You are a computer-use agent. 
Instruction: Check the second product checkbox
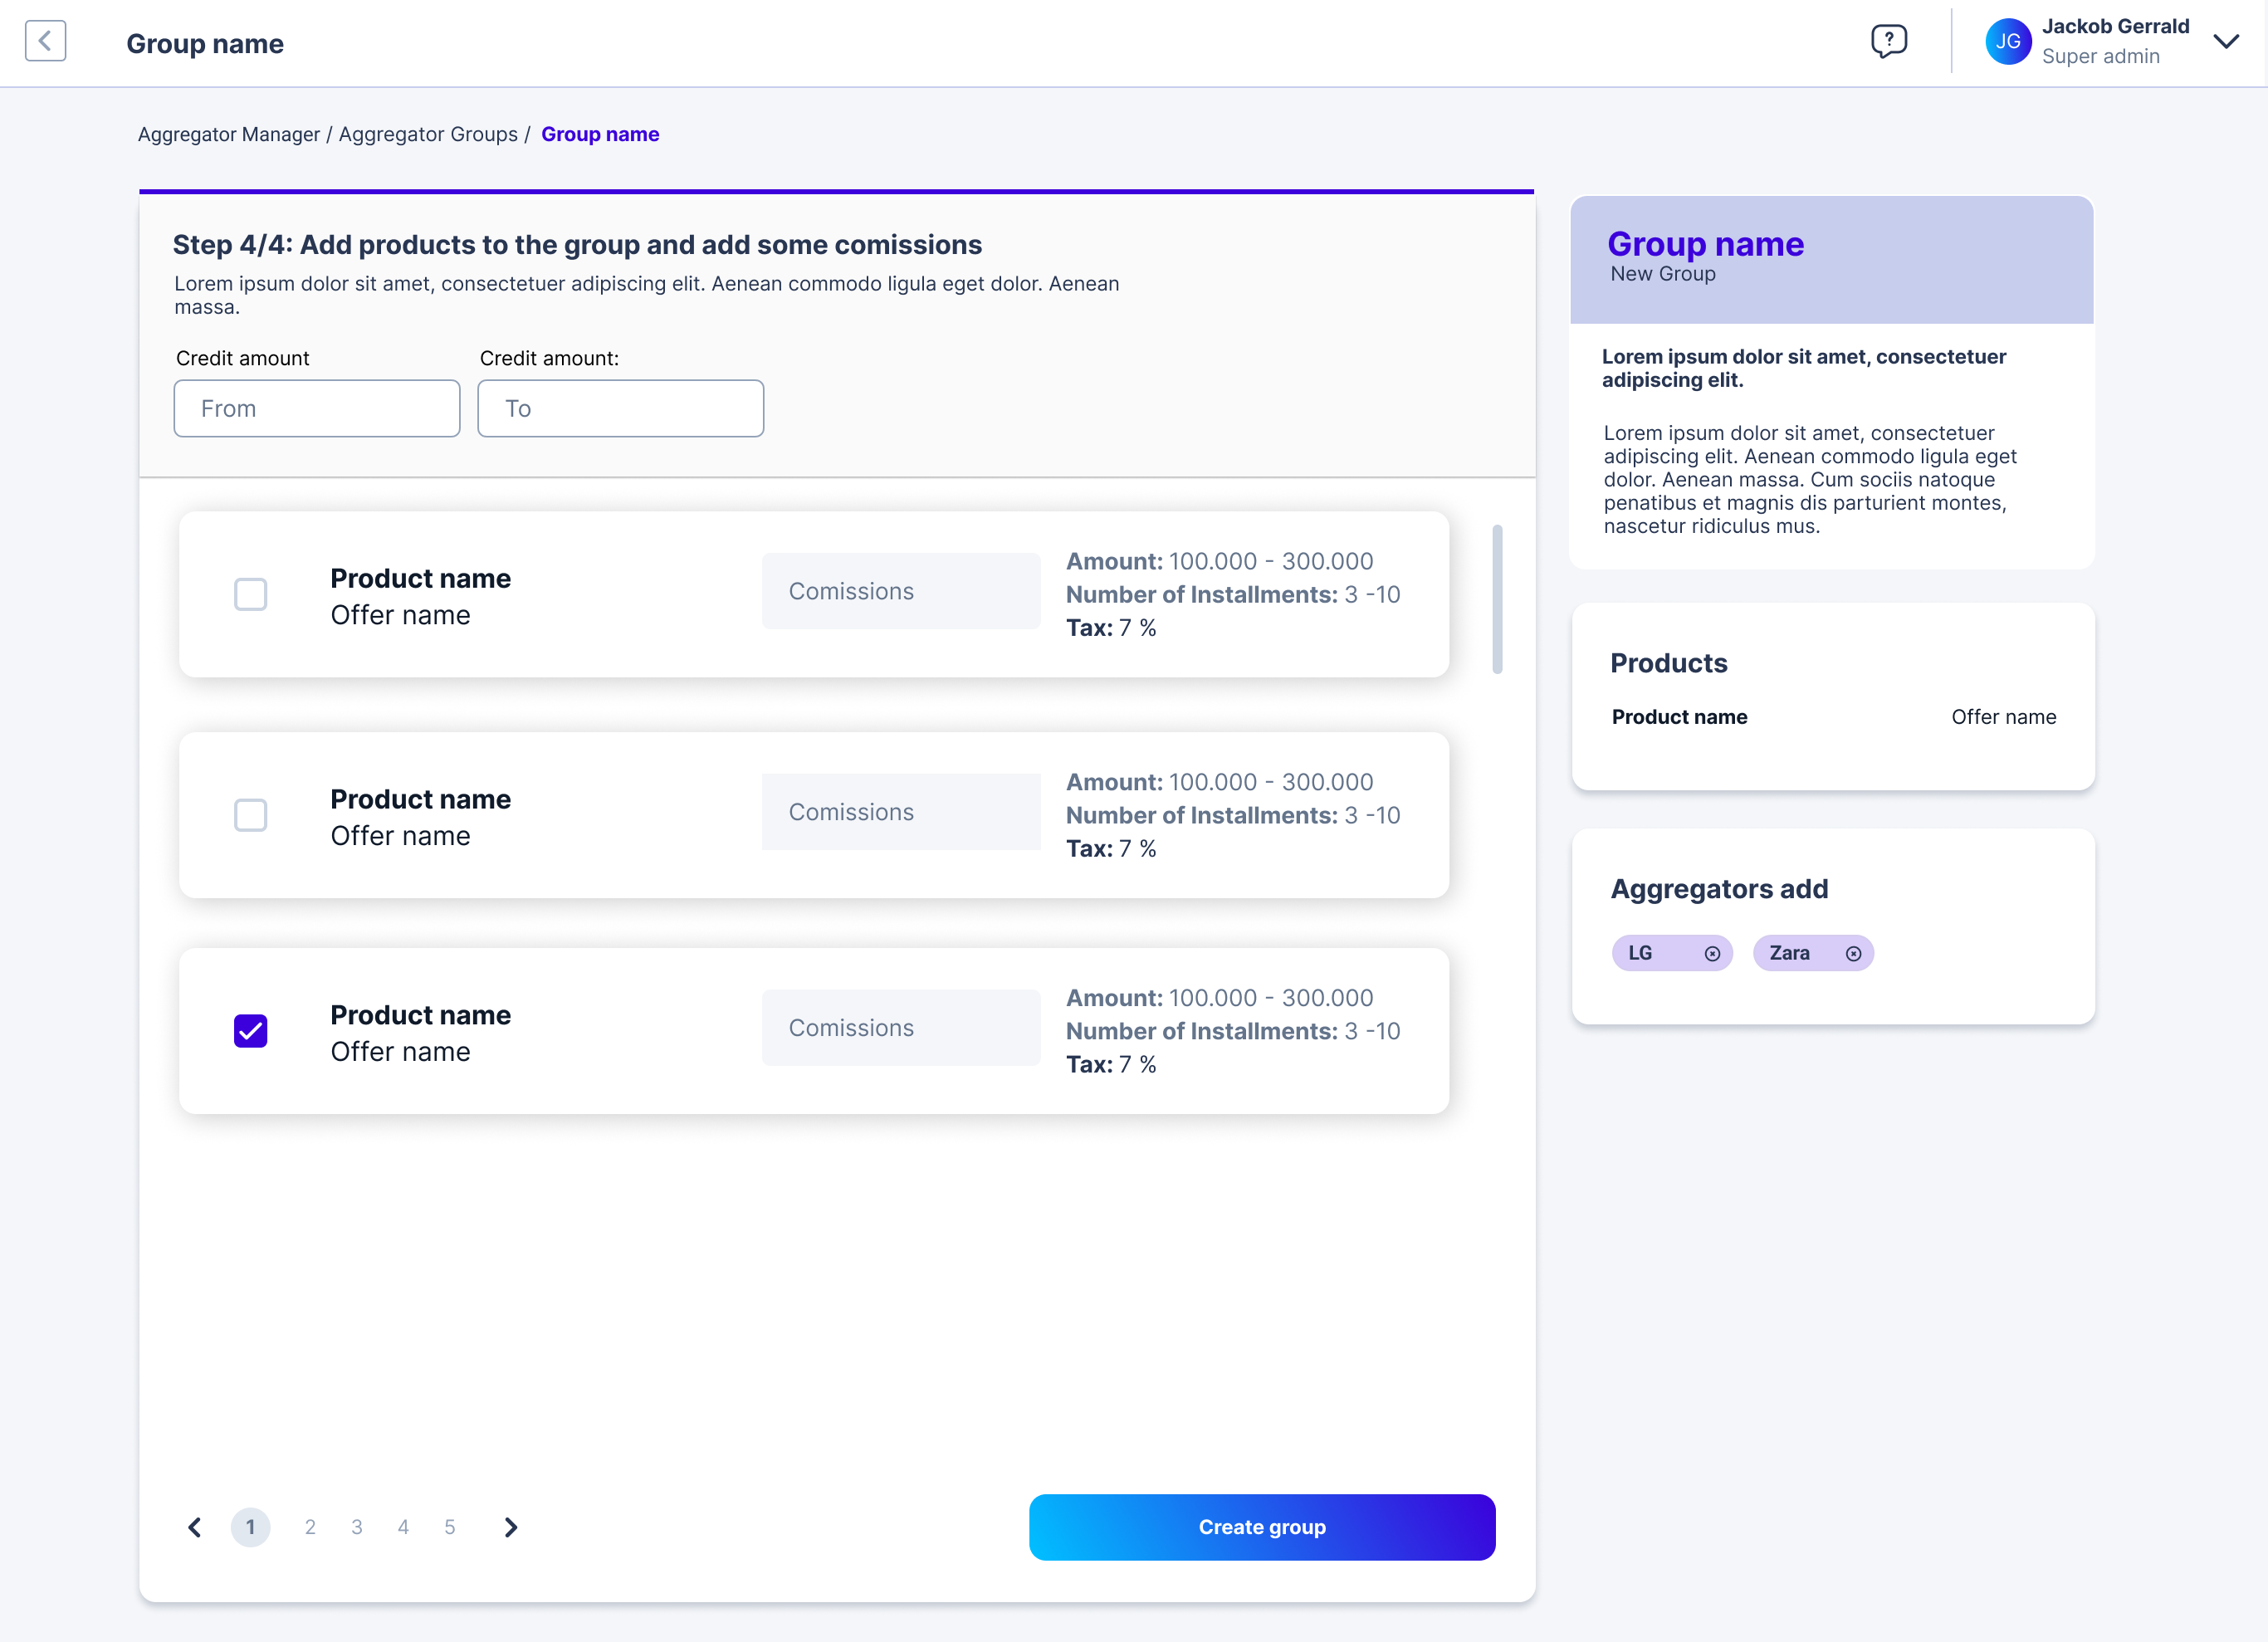pos(250,815)
